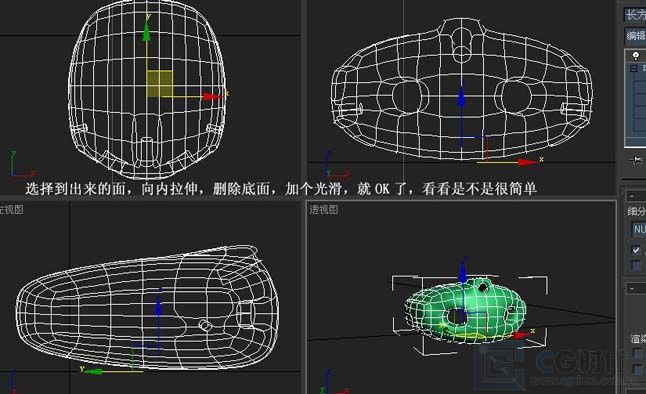This screenshot has height=394, width=646.
Task: Collapse the rollout above the 细分 section
Action: [632, 196]
